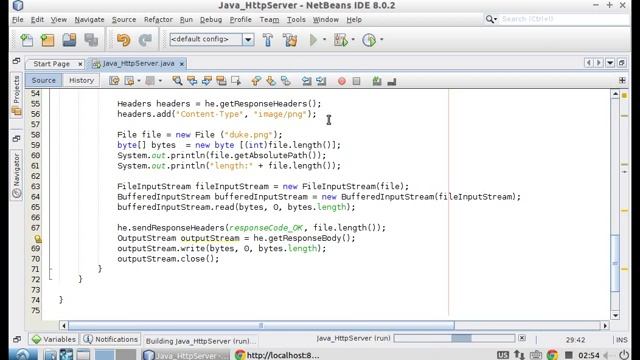Click the hint lightbulb on line 68

[38, 238]
